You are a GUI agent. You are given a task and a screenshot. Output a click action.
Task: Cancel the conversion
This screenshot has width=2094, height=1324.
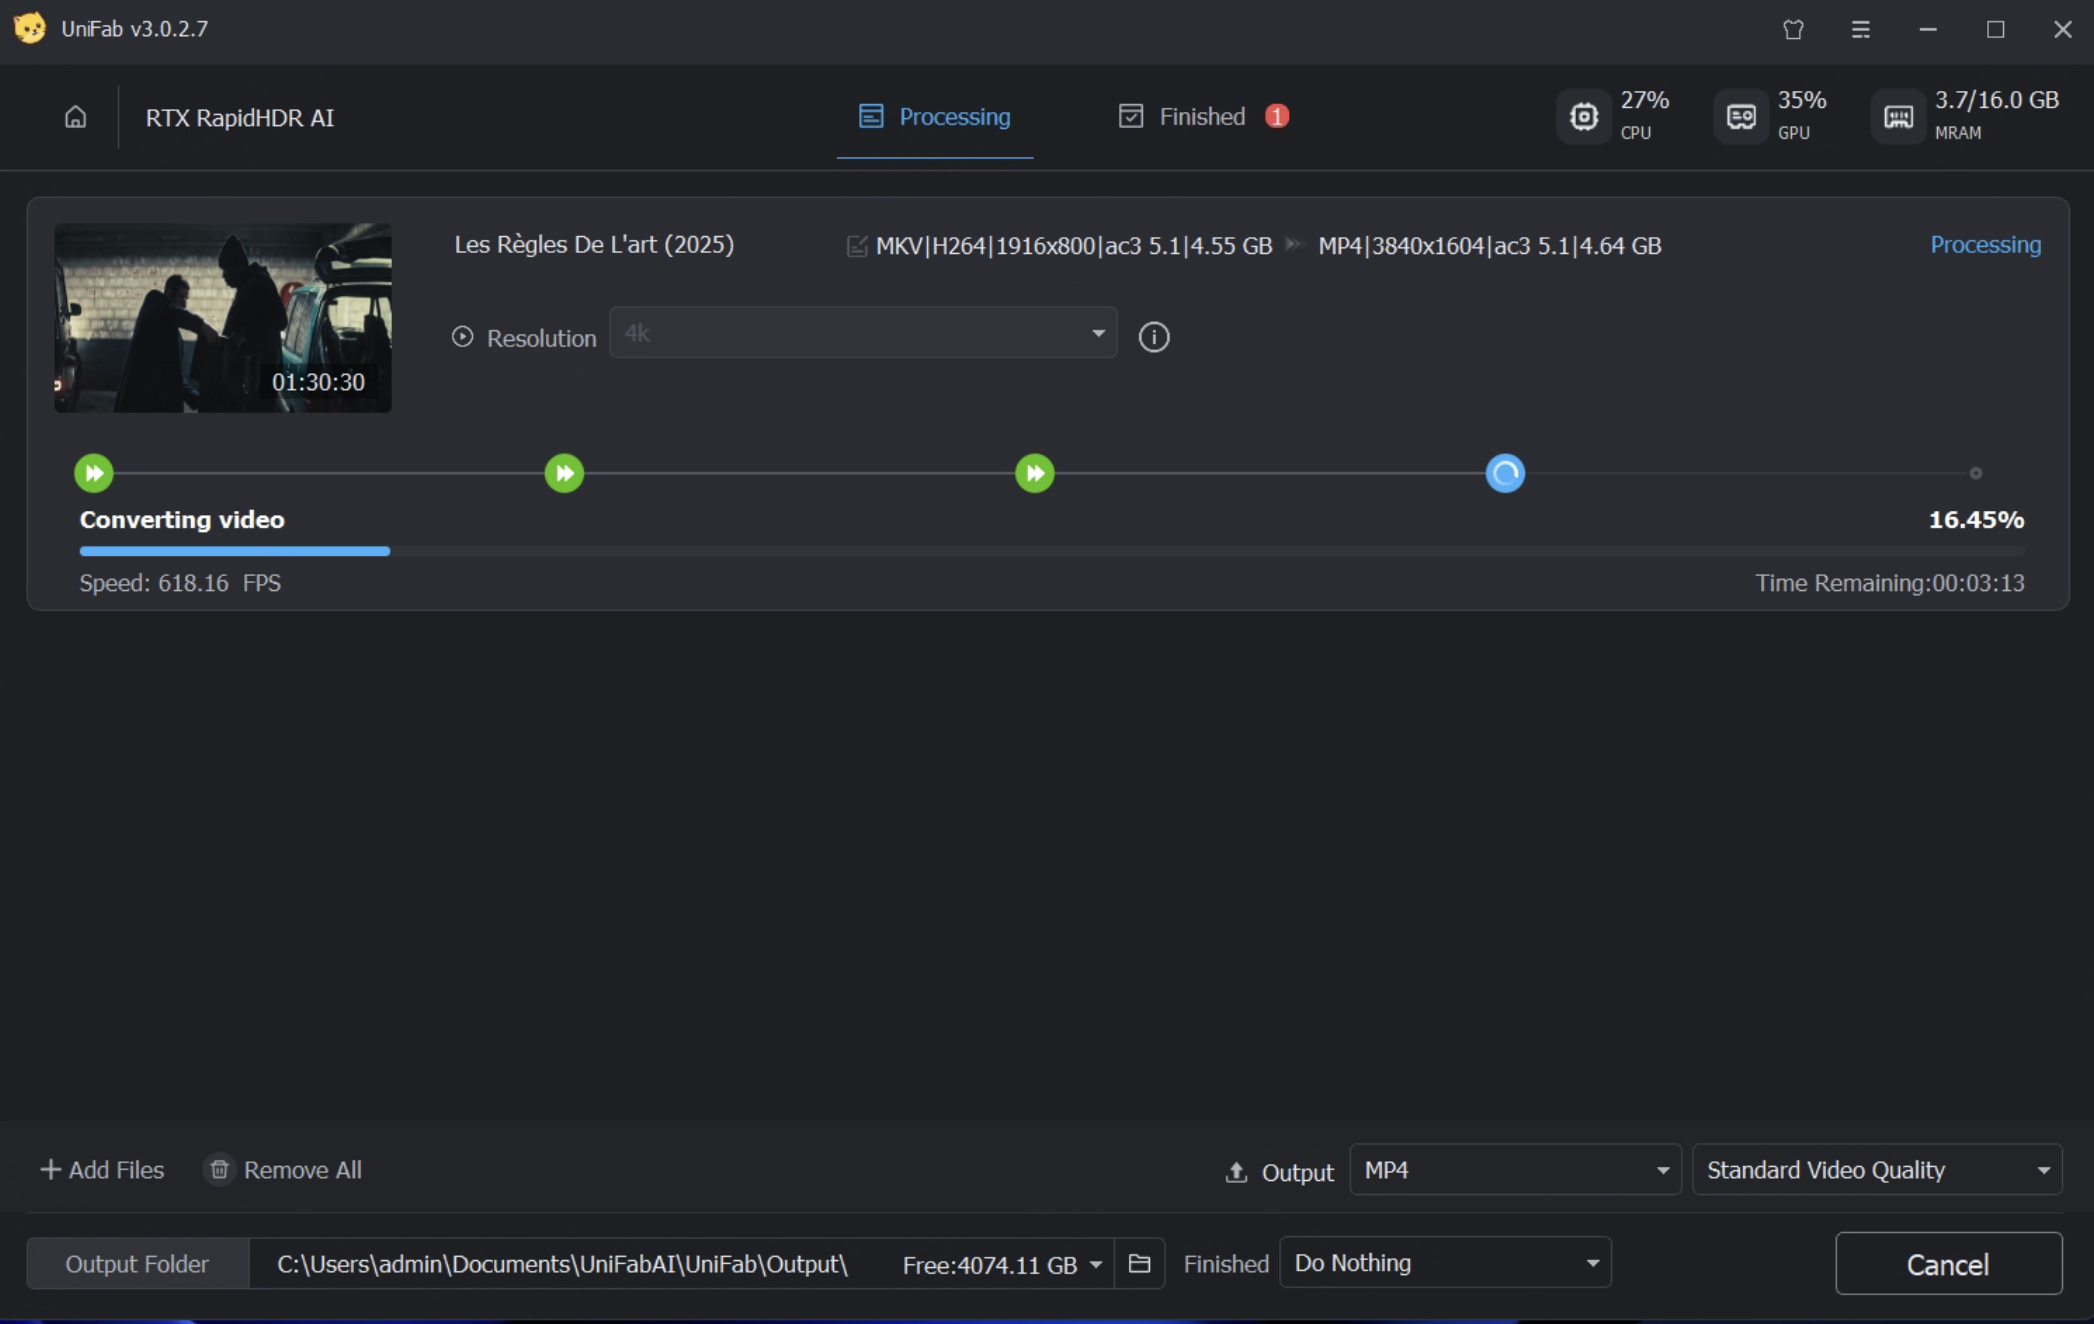point(1948,1264)
